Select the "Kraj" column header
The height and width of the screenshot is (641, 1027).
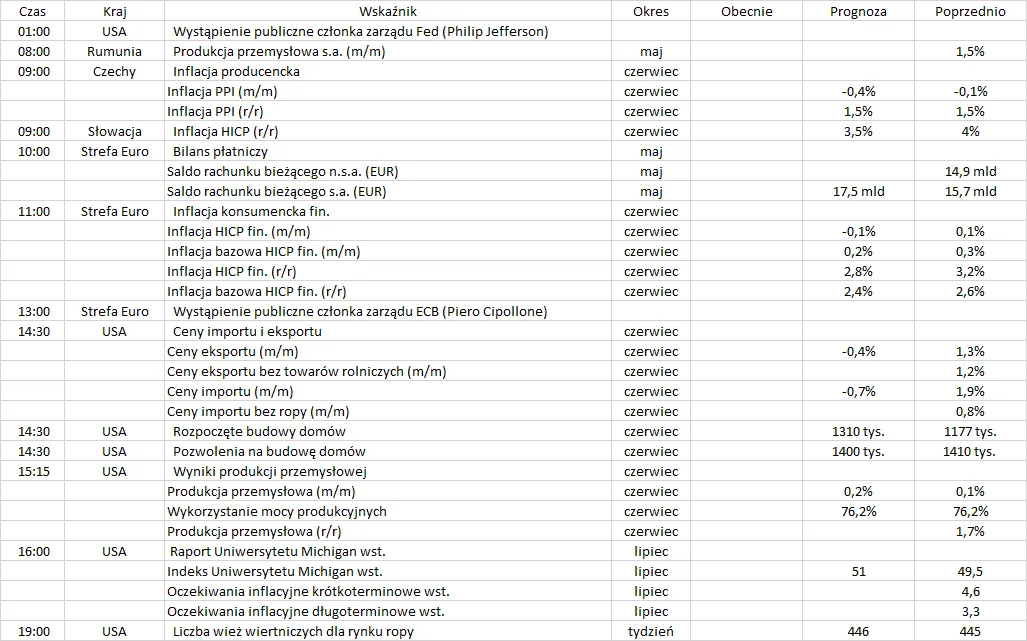coord(115,11)
